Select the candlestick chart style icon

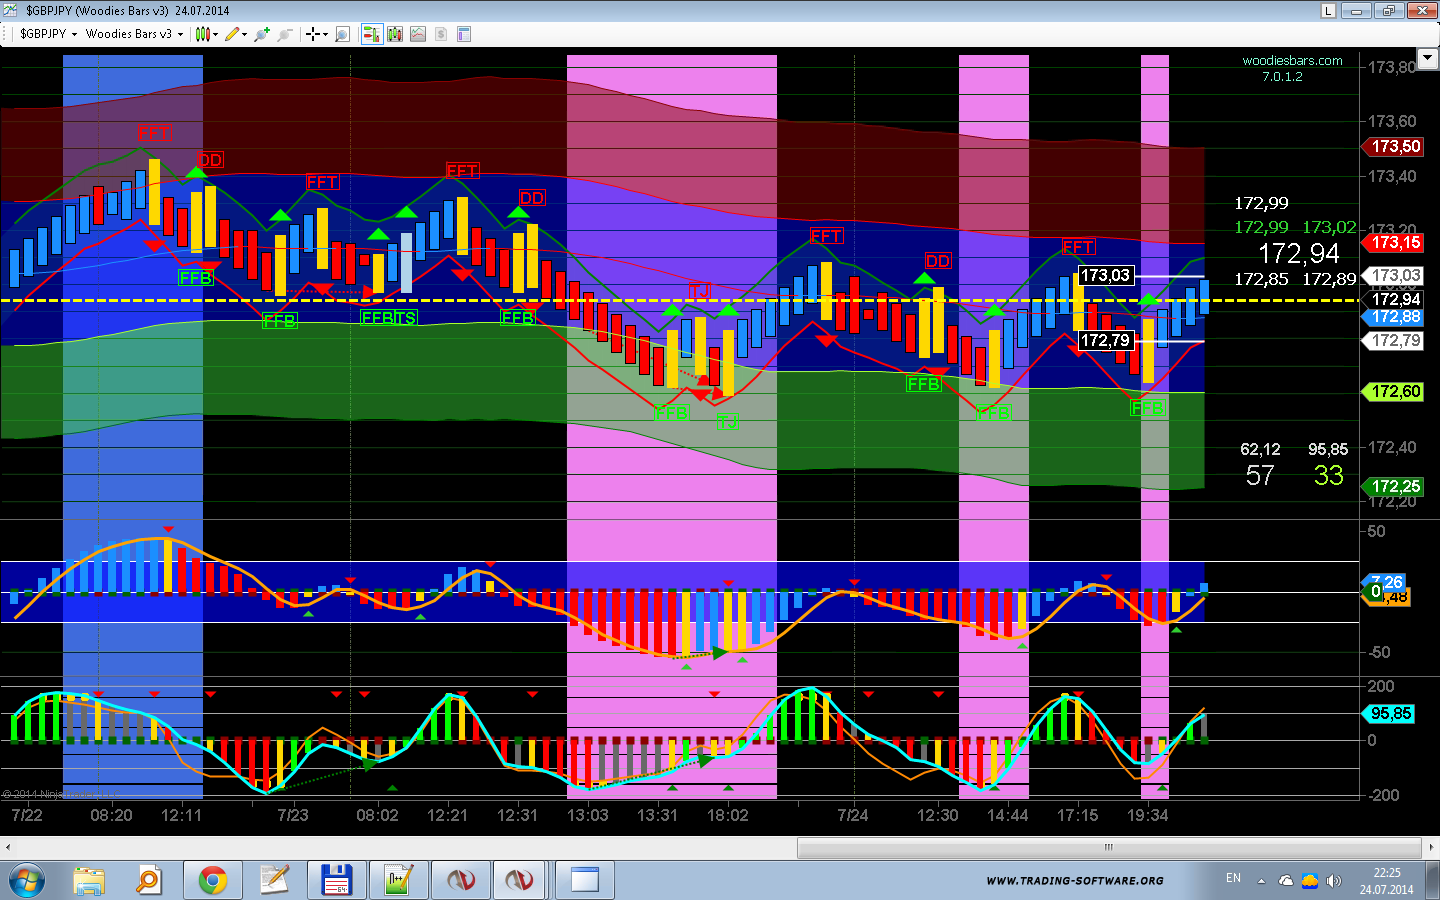(x=202, y=34)
